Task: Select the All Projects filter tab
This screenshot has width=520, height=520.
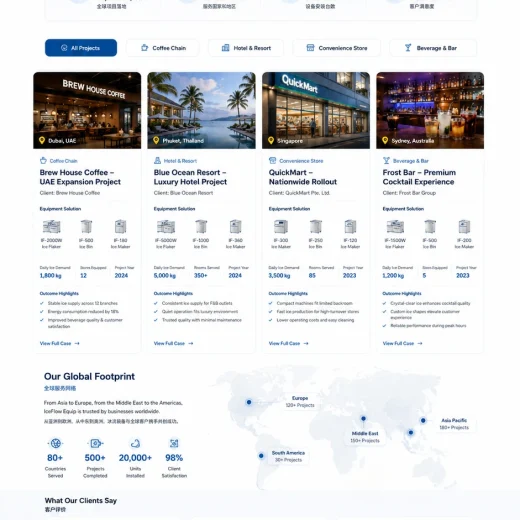Action: click(x=81, y=48)
